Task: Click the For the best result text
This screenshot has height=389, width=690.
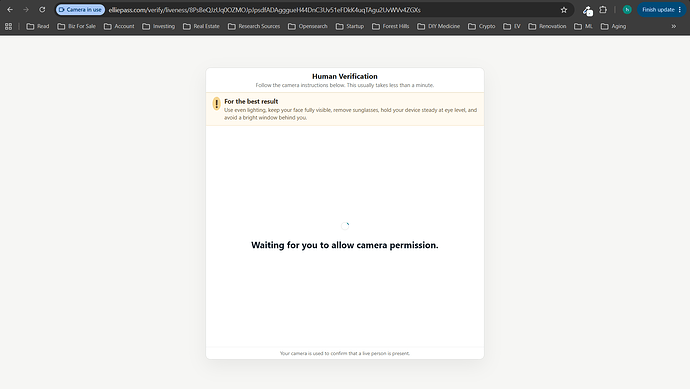Action: pyautogui.click(x=251, y=101)
